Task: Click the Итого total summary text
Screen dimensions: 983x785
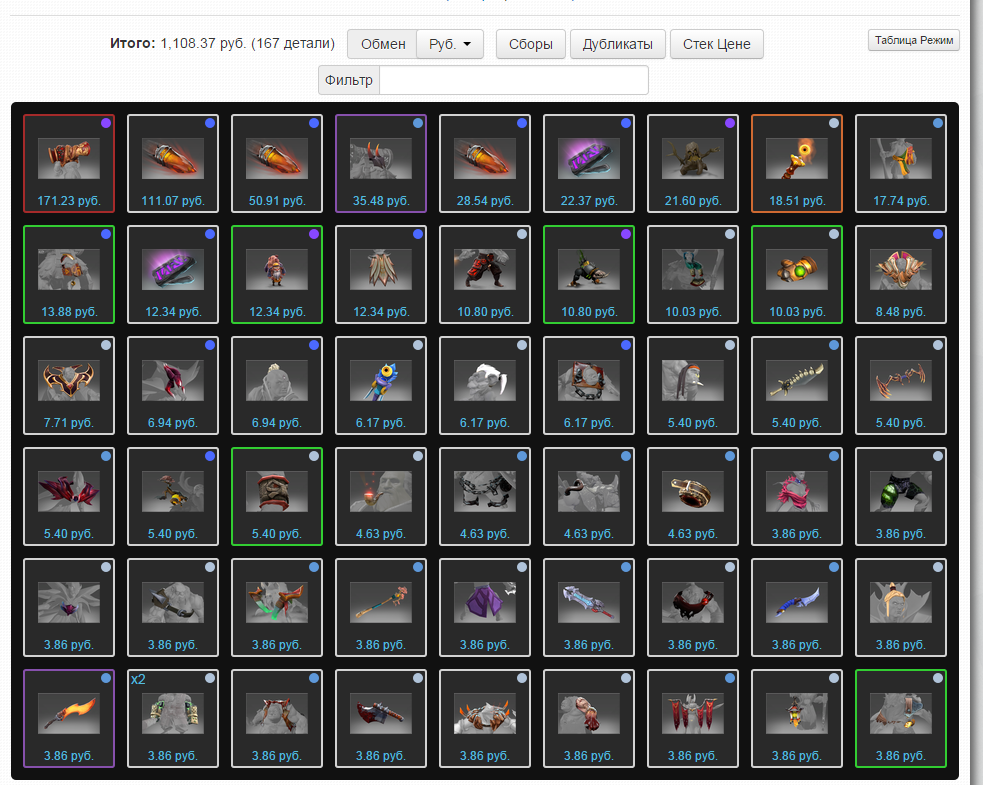Action: pos(223,43)
